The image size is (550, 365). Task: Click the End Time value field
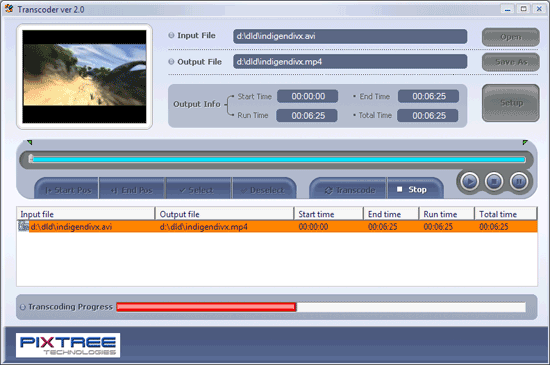428,96
